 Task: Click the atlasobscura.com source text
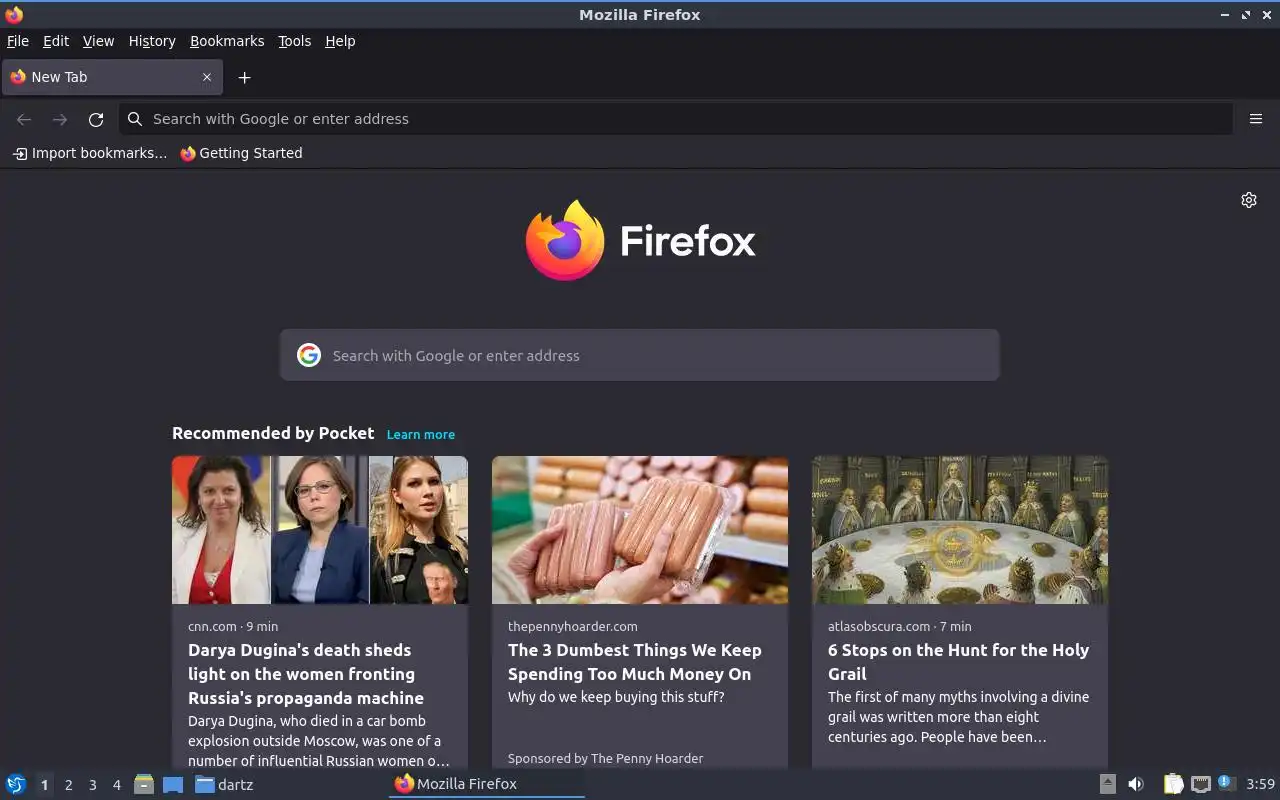tap(879, 626)
